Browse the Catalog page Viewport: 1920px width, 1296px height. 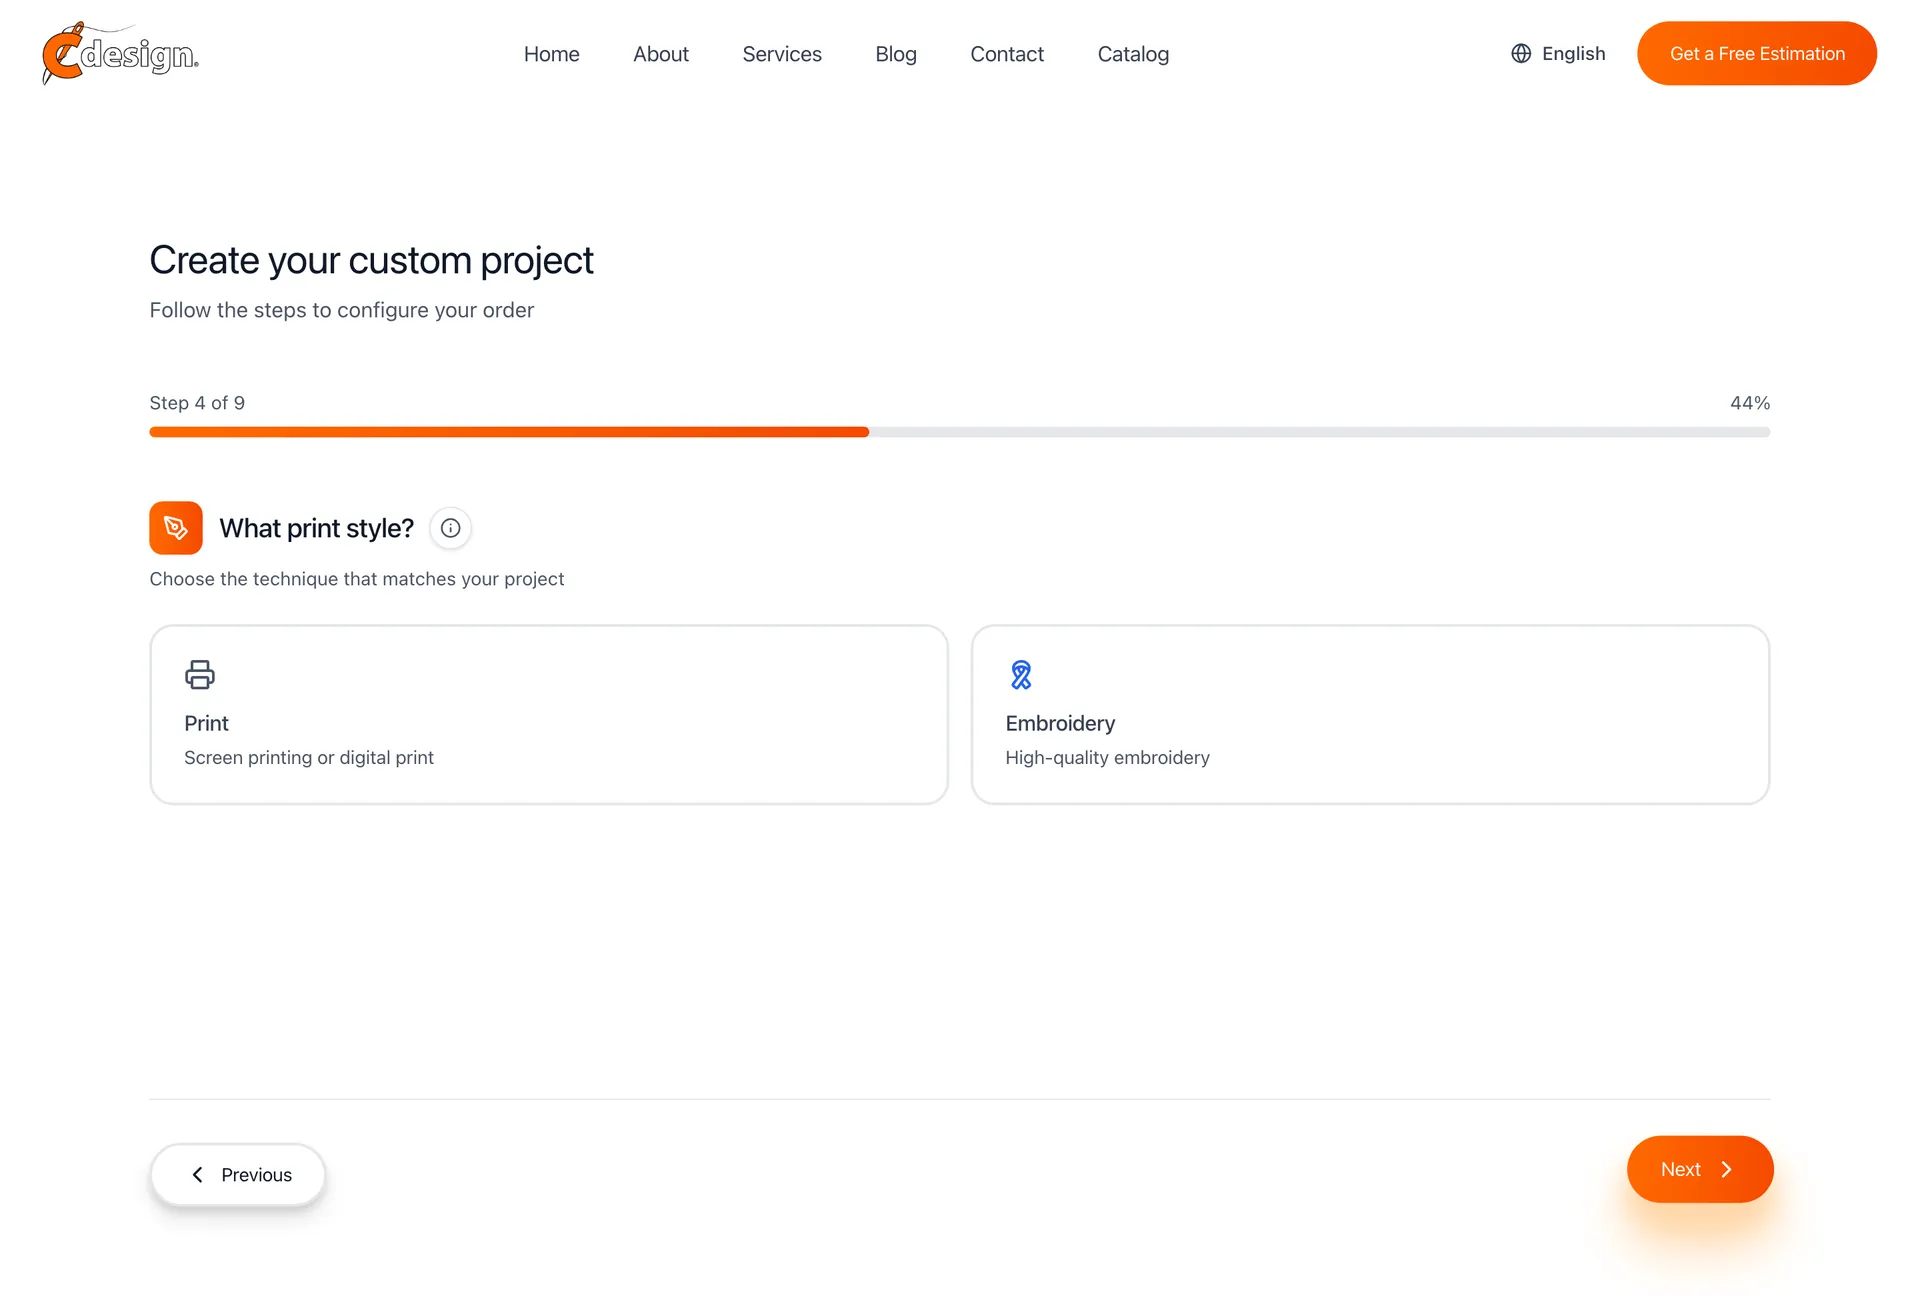(x=1133, y=54)
